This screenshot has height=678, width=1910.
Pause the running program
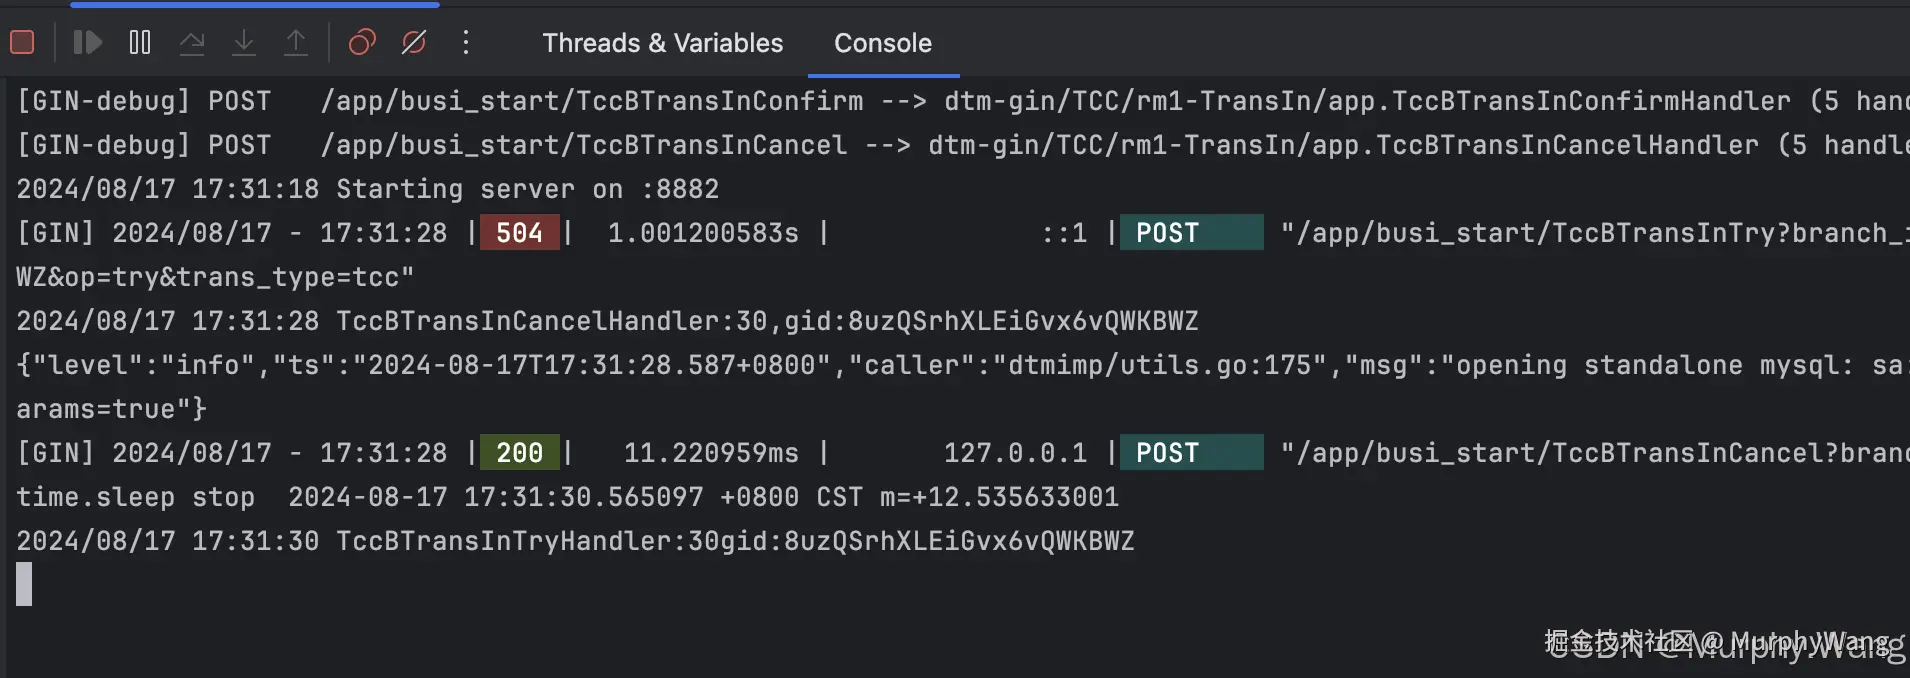click(140, 42)
